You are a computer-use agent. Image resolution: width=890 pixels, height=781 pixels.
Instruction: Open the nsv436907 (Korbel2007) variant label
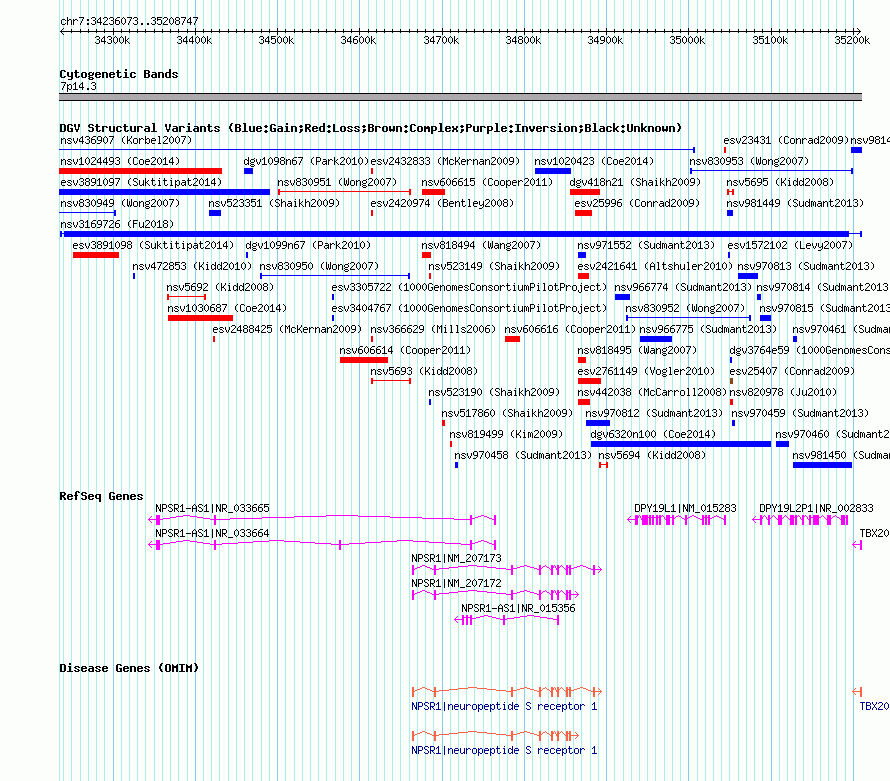[x=126, y=140]
